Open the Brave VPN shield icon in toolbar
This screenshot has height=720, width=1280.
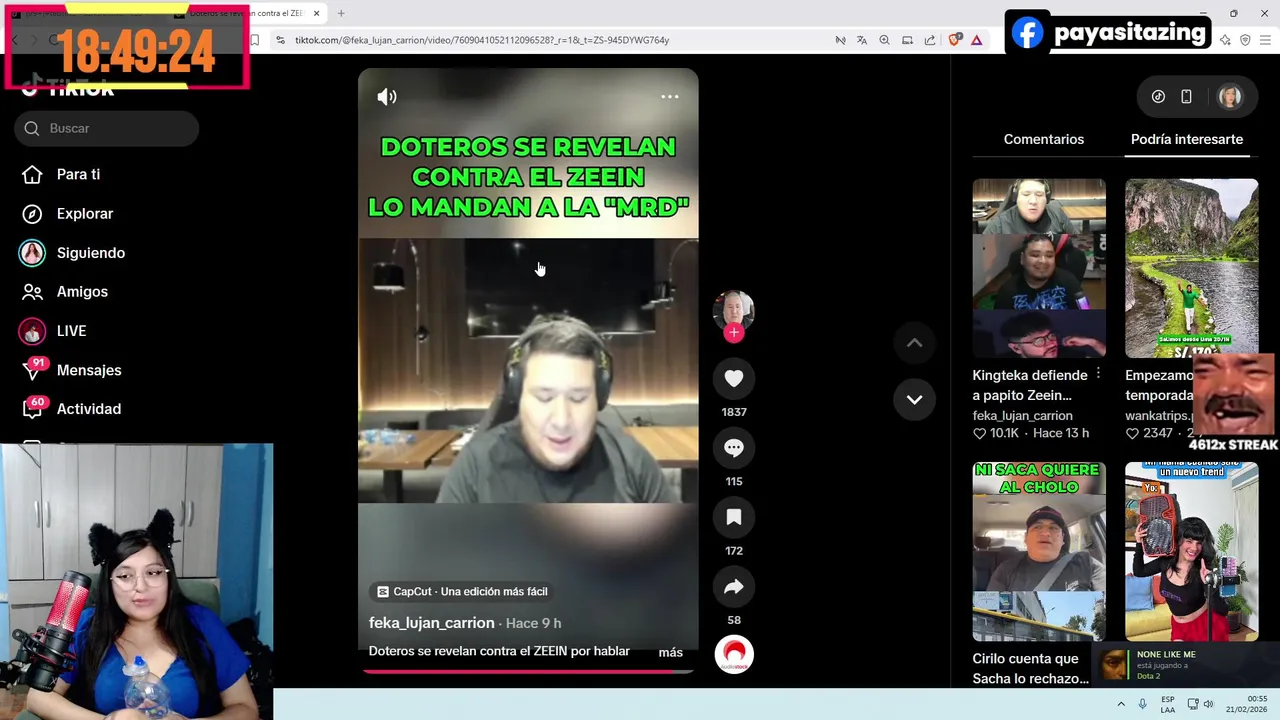pyautogui.click(x=1245, y=40)
